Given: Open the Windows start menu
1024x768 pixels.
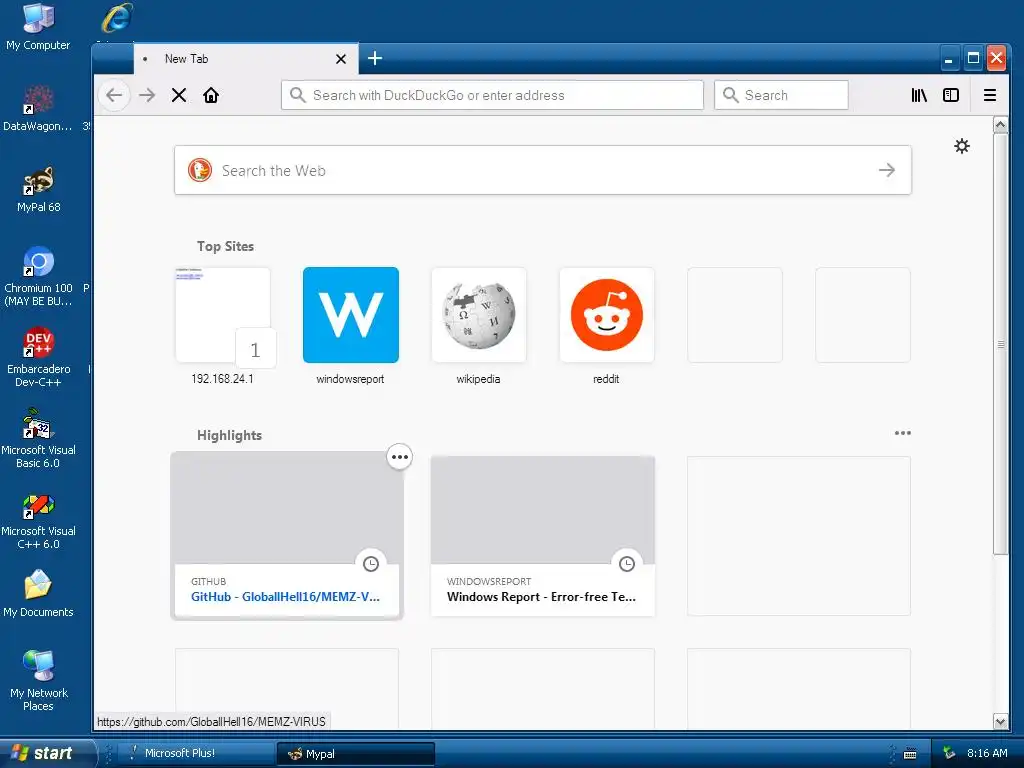Looking at the screenshot, I should click(47, 753).
